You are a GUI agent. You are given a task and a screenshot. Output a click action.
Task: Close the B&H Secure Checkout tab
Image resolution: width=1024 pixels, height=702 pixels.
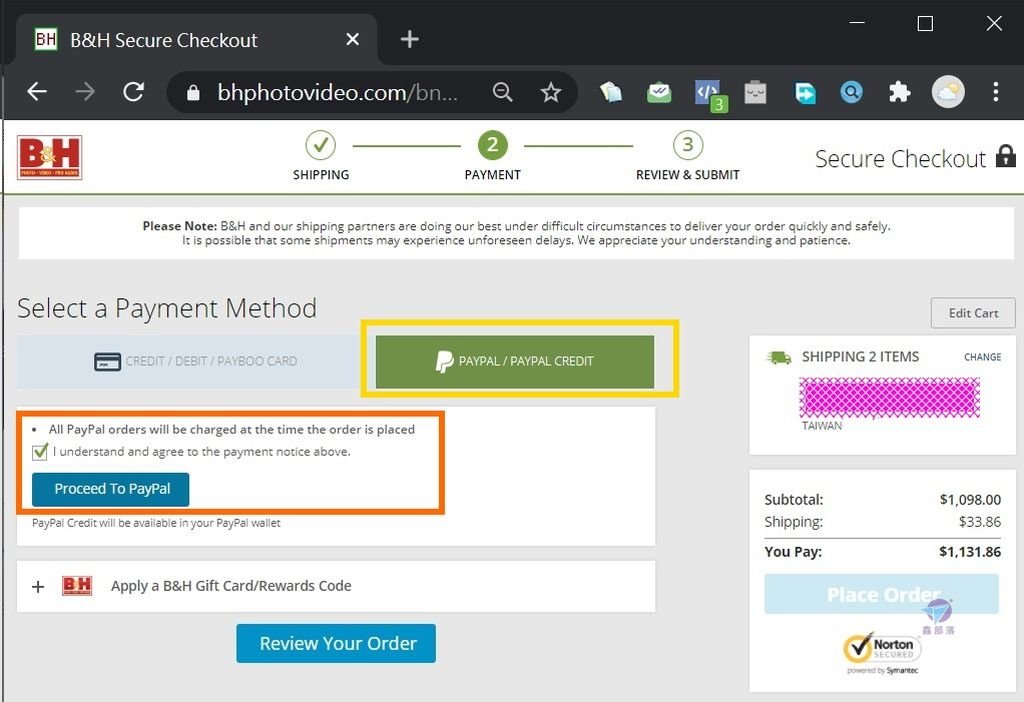click(x=353, y=40)
